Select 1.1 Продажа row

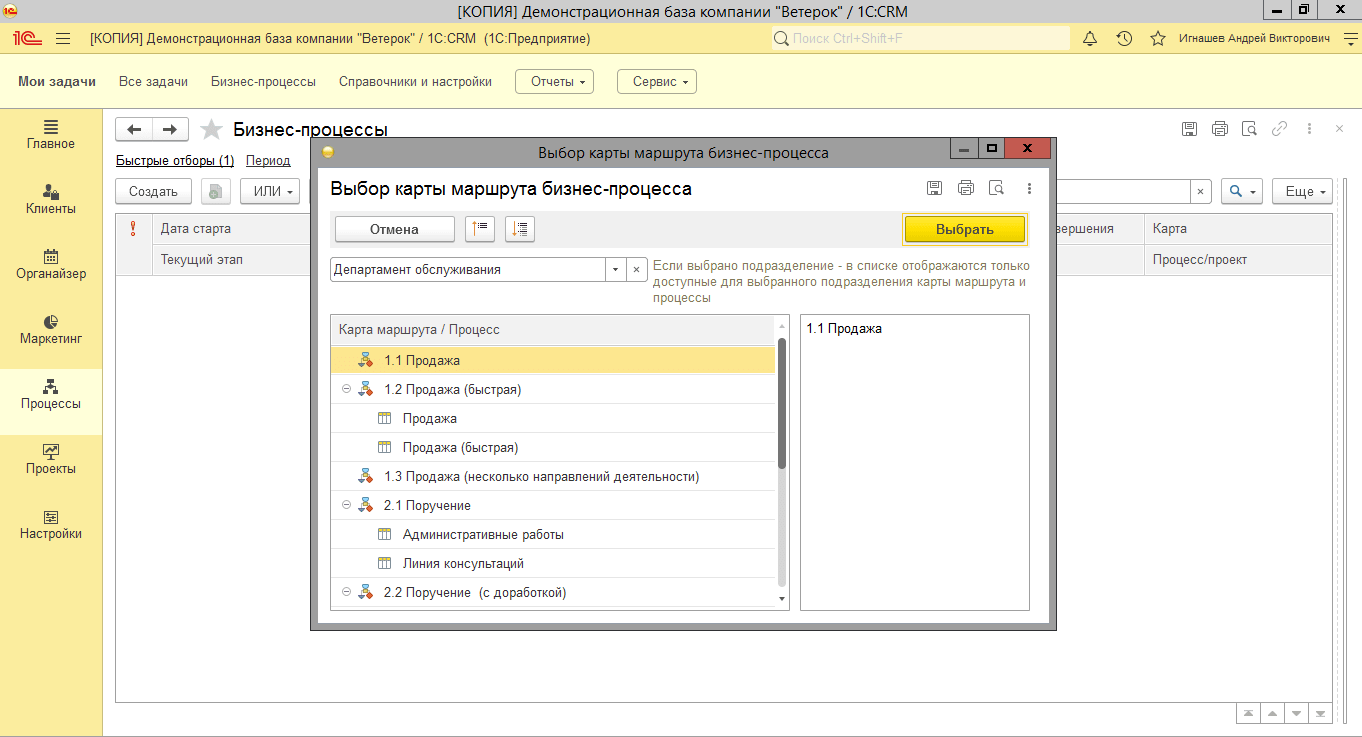pyautogui.click(x=553, y=360)
